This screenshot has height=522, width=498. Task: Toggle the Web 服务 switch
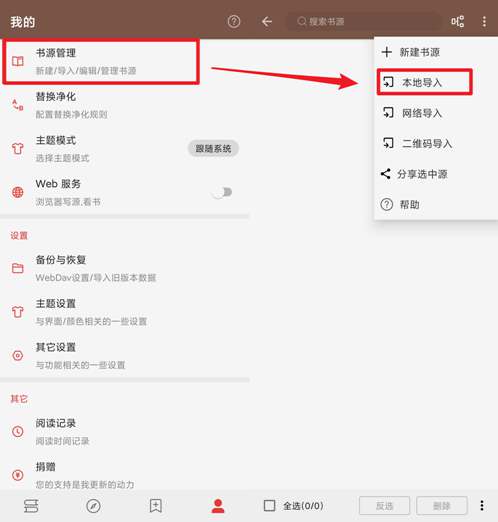(223, 192)
